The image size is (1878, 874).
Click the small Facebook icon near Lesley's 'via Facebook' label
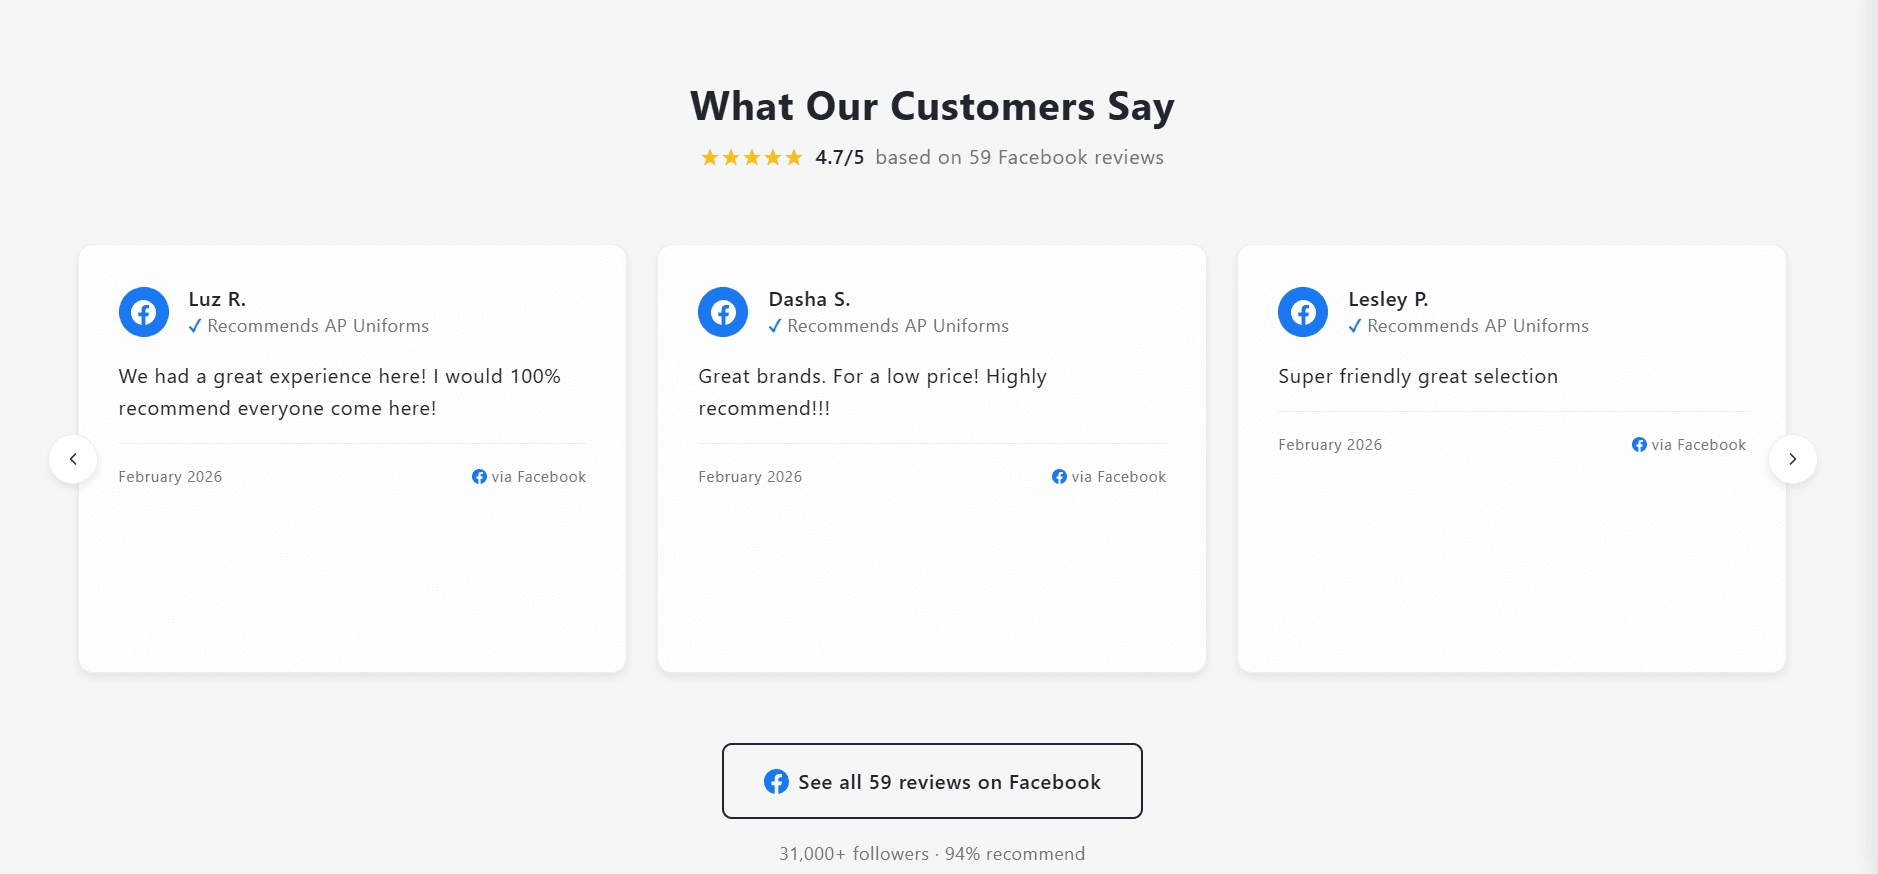pyautogui.click(x=1638, y=444)
